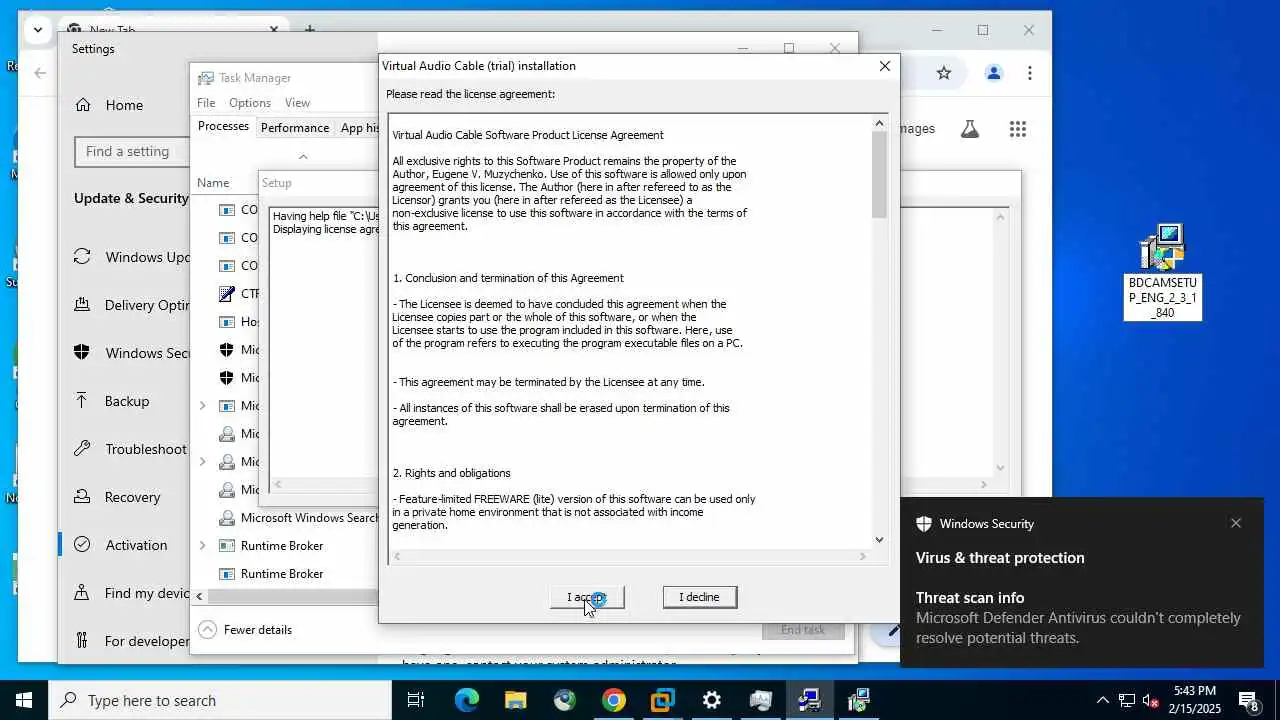Open the Windows Start menu
Image resolution: width=1280 pixels, height=720 pixels.
24,700
